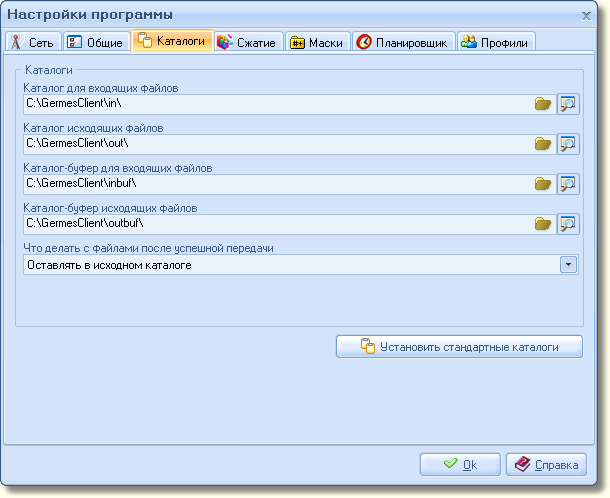Confirm settings with the Ok button
Image resolution: width=610 pixels, height=498 pixels.
pos(460,464)
